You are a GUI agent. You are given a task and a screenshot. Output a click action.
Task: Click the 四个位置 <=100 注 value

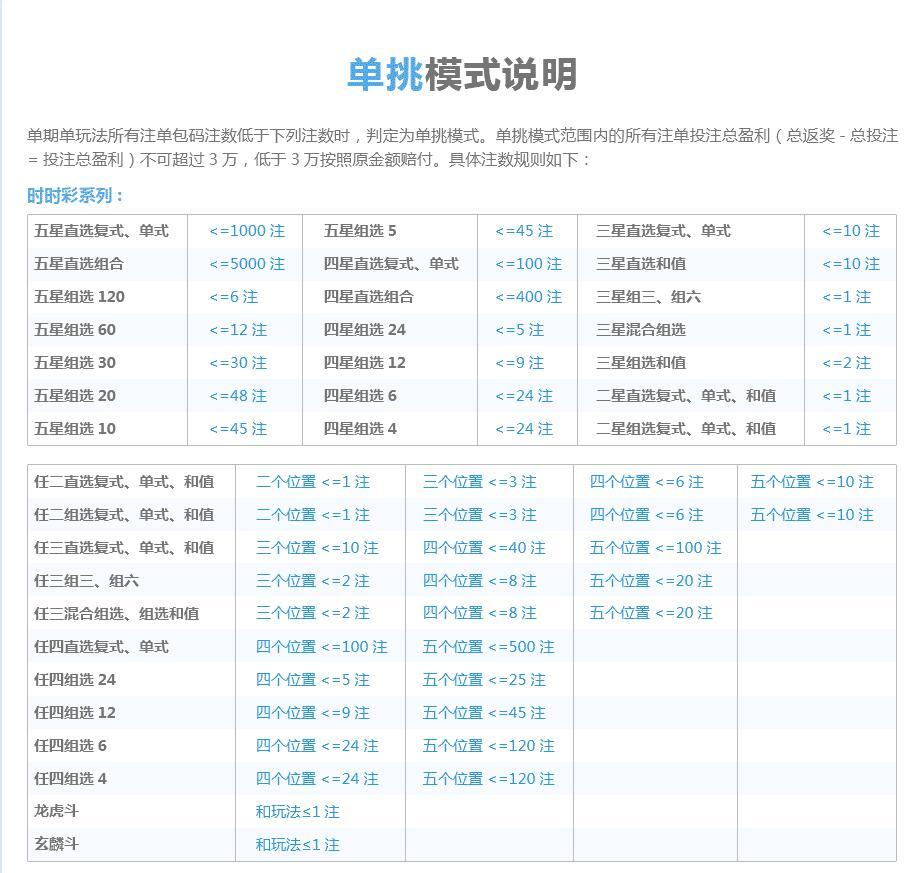click(x=321, y=647)
